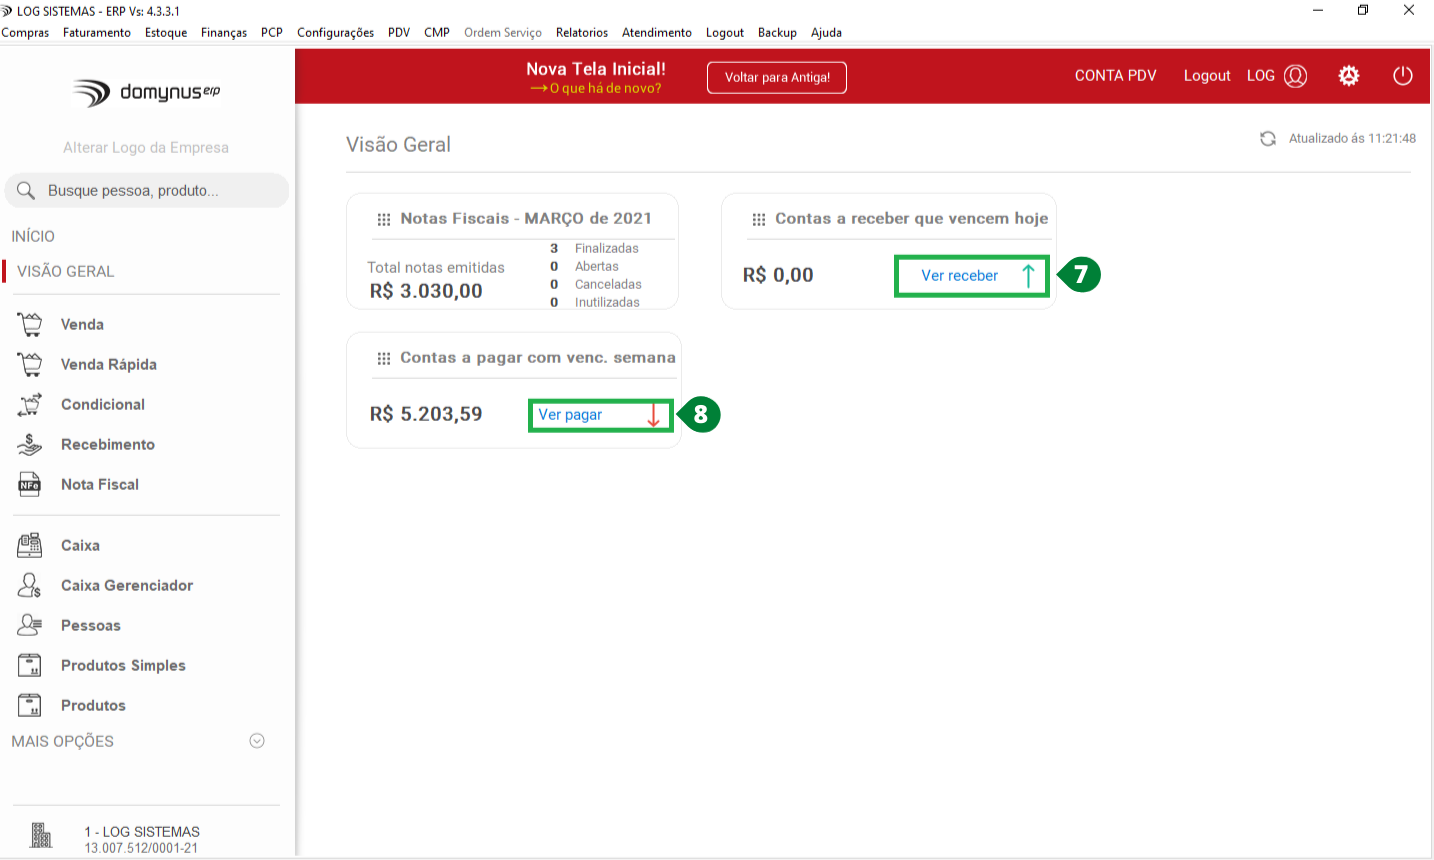1434x860 pixels.
Task: Click the refresh icon beside Atualizado
Action: (1268, 139)
